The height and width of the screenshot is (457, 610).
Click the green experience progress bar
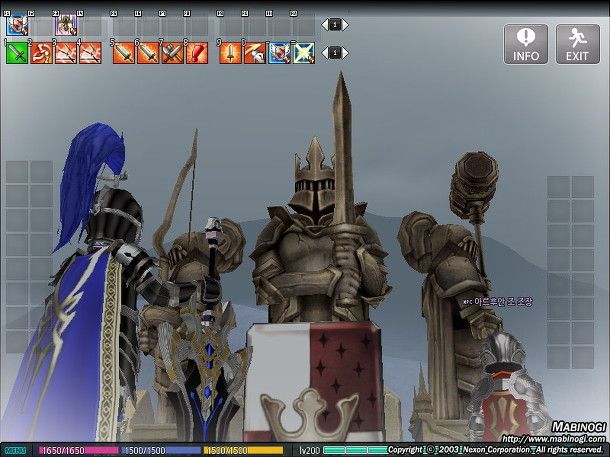[355, 451]
